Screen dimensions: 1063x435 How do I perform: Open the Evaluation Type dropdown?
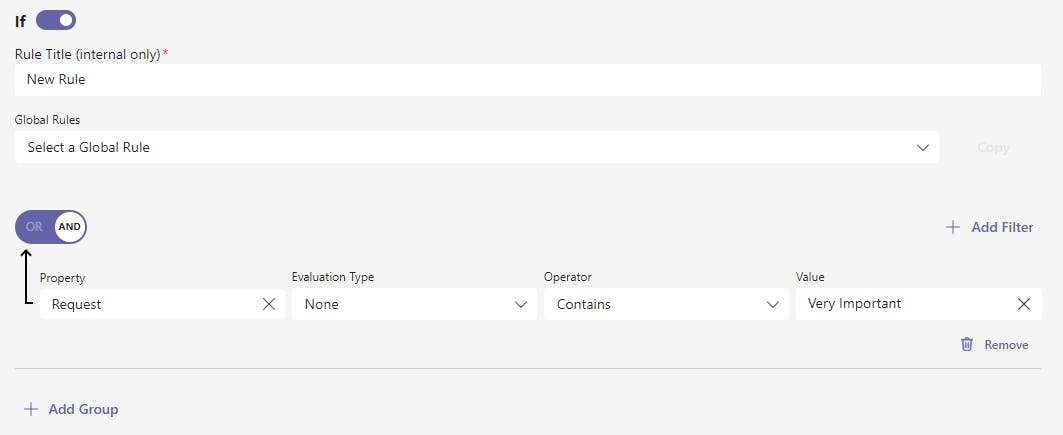point(412,304)
